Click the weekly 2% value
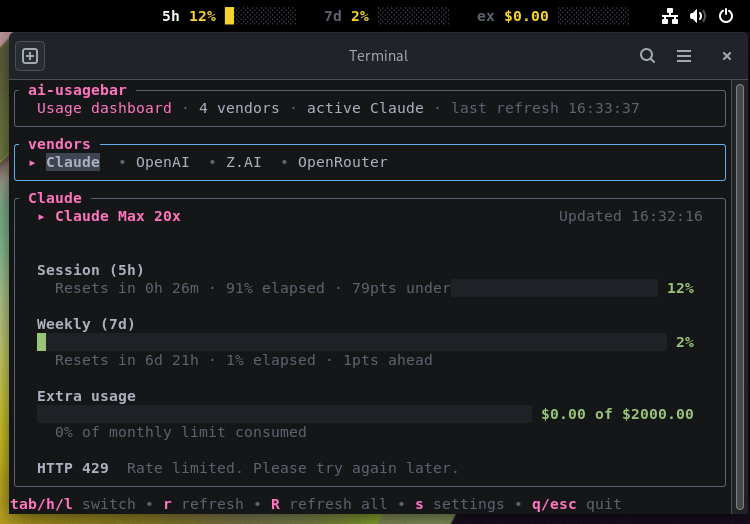This screenshot has height=524, width=750. 685,342
